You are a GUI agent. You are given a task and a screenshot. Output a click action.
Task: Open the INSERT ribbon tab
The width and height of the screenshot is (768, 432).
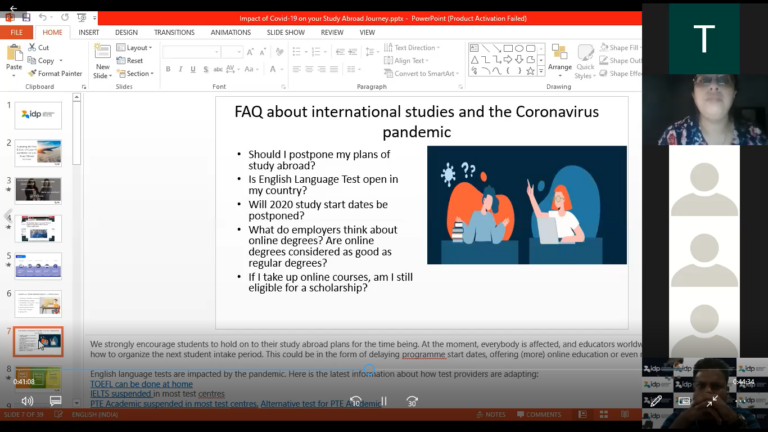pos(89,32)
